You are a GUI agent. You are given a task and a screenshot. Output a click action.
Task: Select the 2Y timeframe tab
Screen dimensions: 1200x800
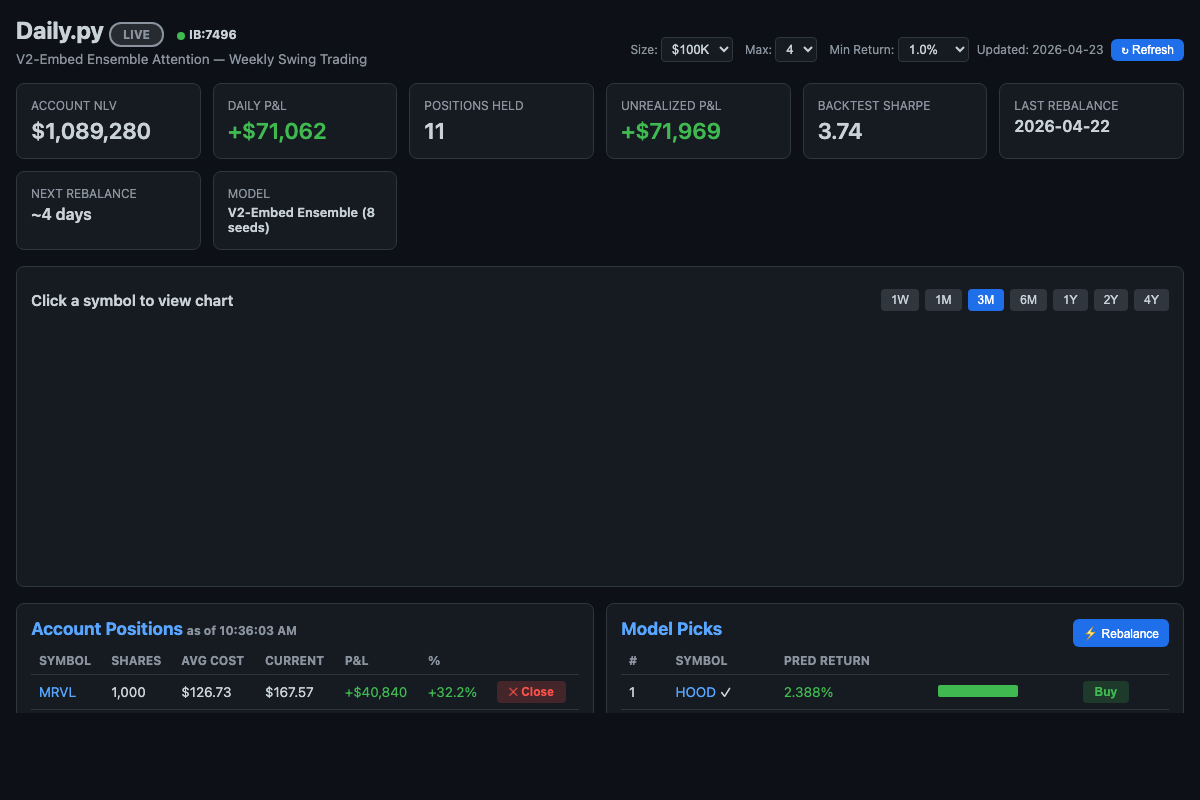[x=1110, y=299]
